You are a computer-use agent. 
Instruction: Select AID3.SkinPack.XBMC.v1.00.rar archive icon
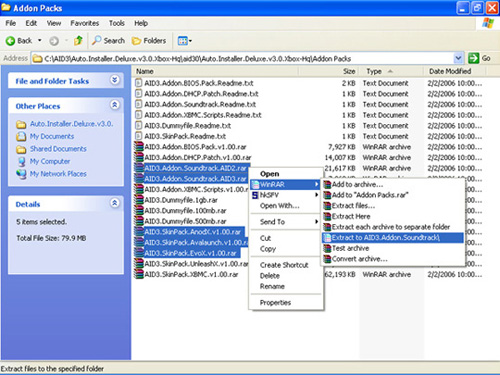[139, 274]
